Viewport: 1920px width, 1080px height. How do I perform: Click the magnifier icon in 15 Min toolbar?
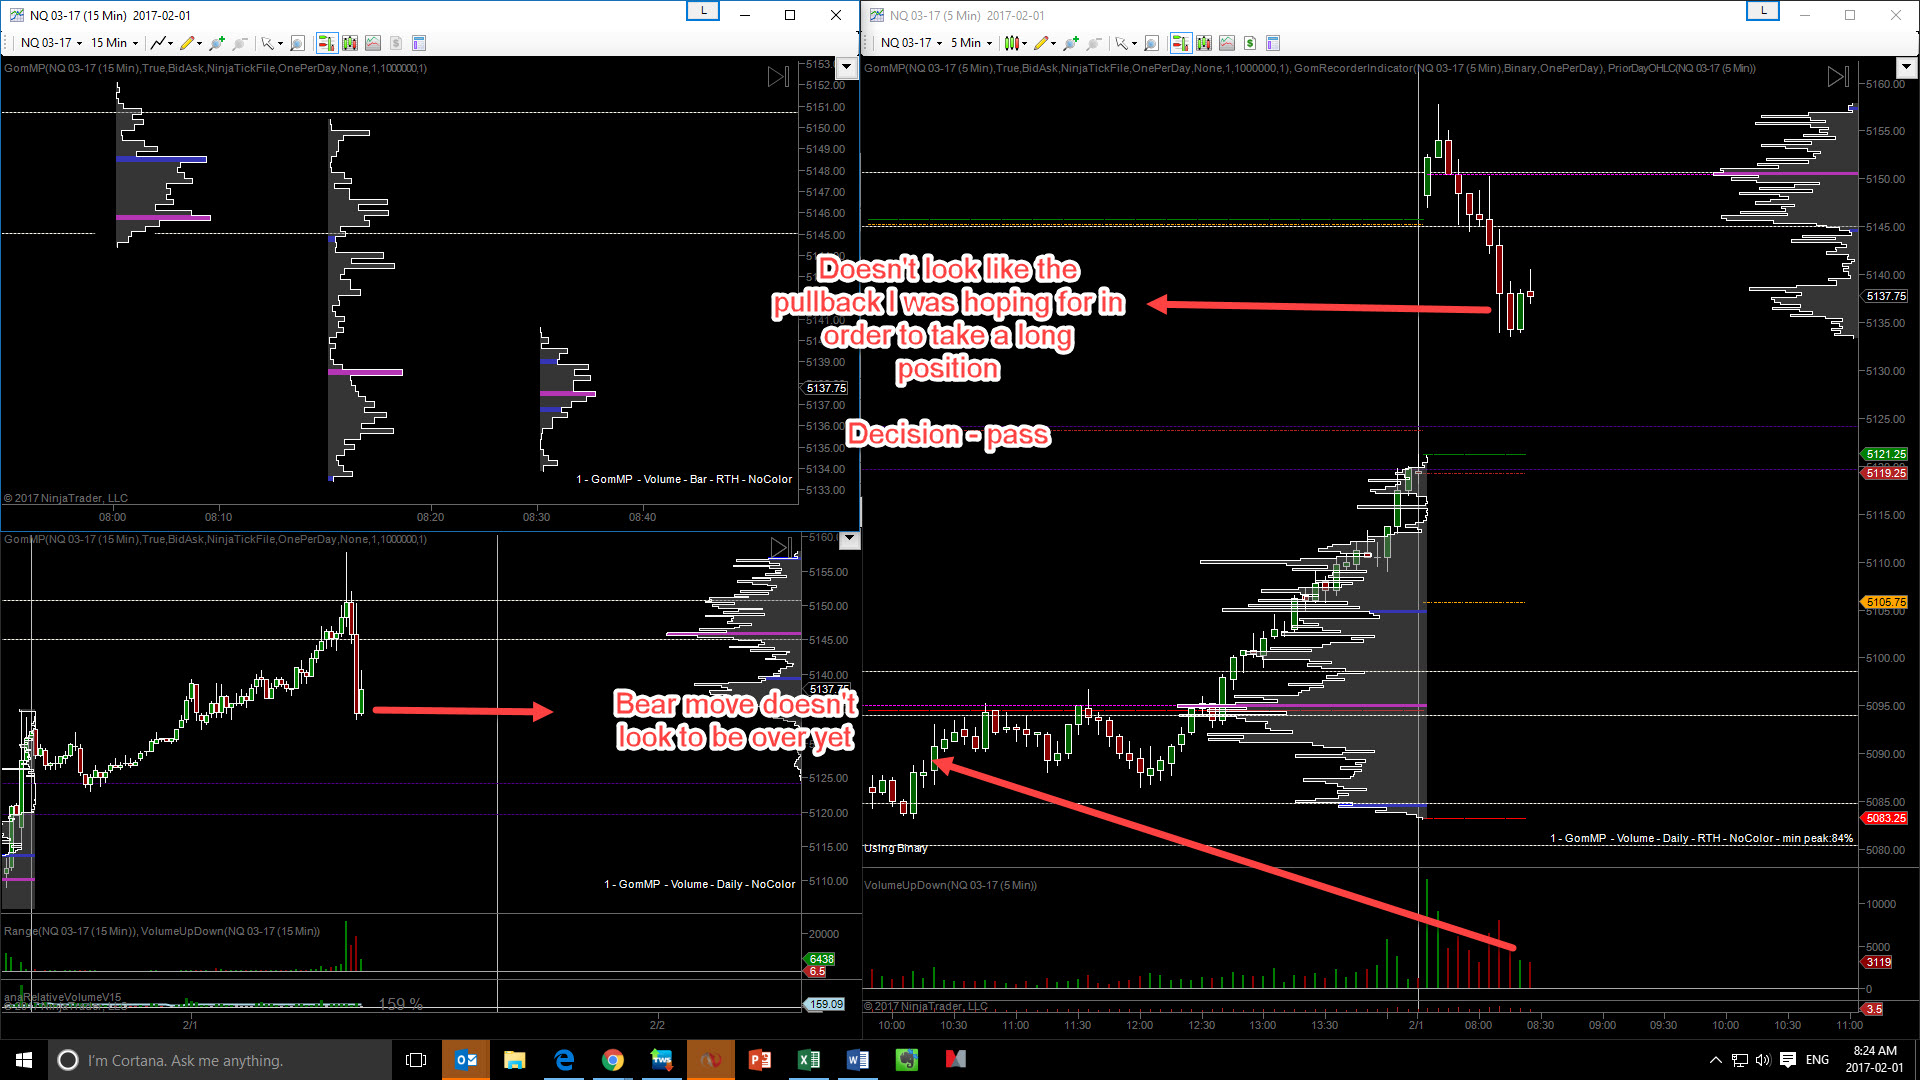(x=297, y=43)
